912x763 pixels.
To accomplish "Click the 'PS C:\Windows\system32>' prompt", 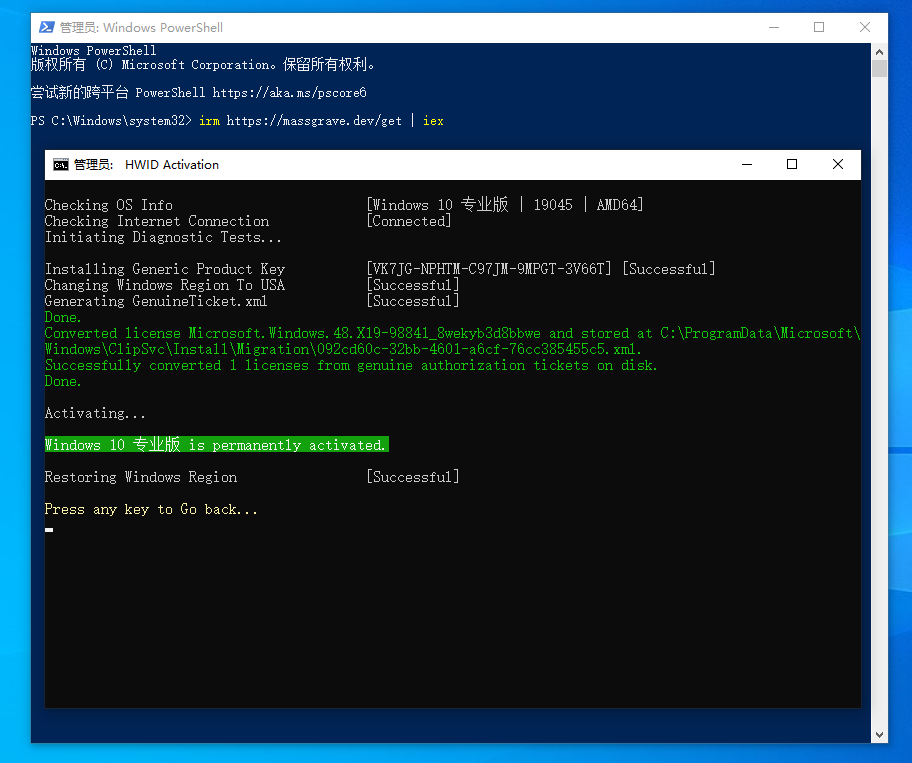I will click(111, 121).
